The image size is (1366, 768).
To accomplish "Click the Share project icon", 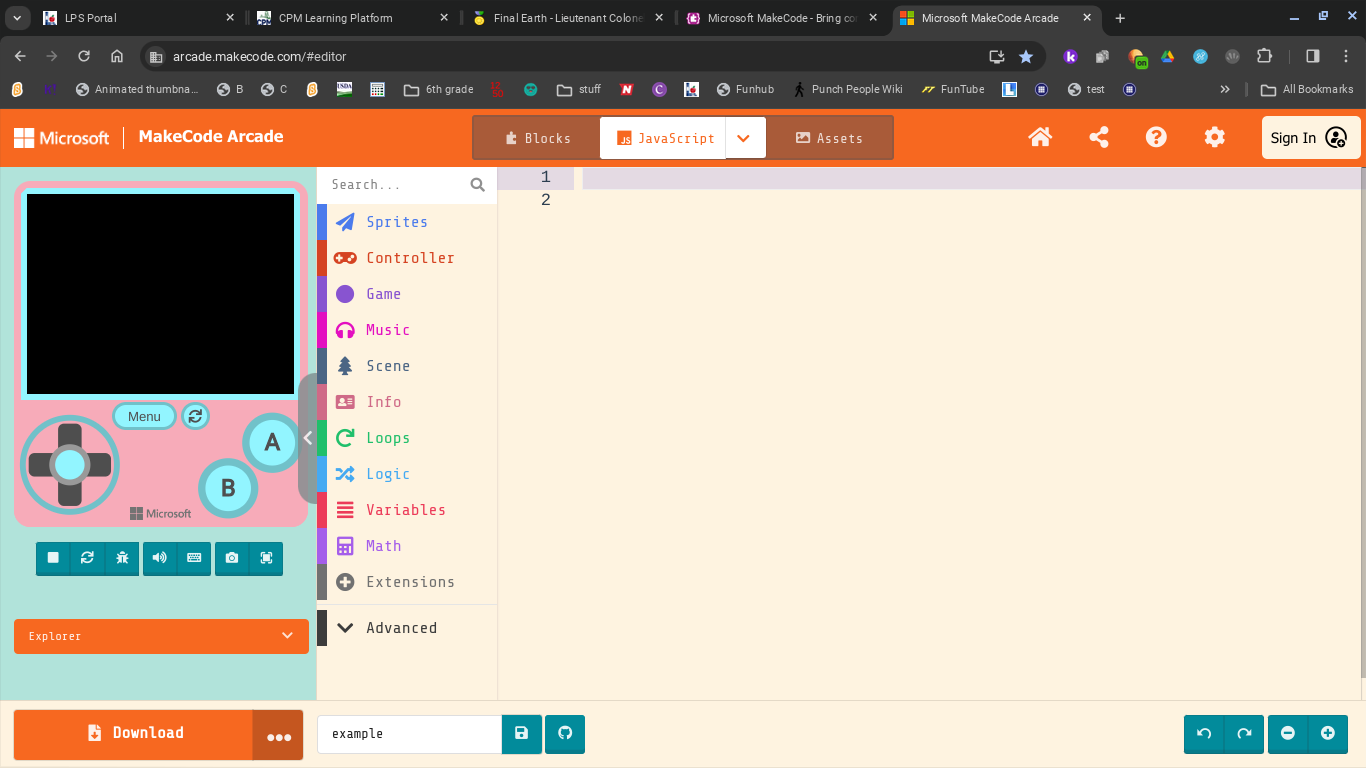I will pyautogui.click(x=1098, y=138).
